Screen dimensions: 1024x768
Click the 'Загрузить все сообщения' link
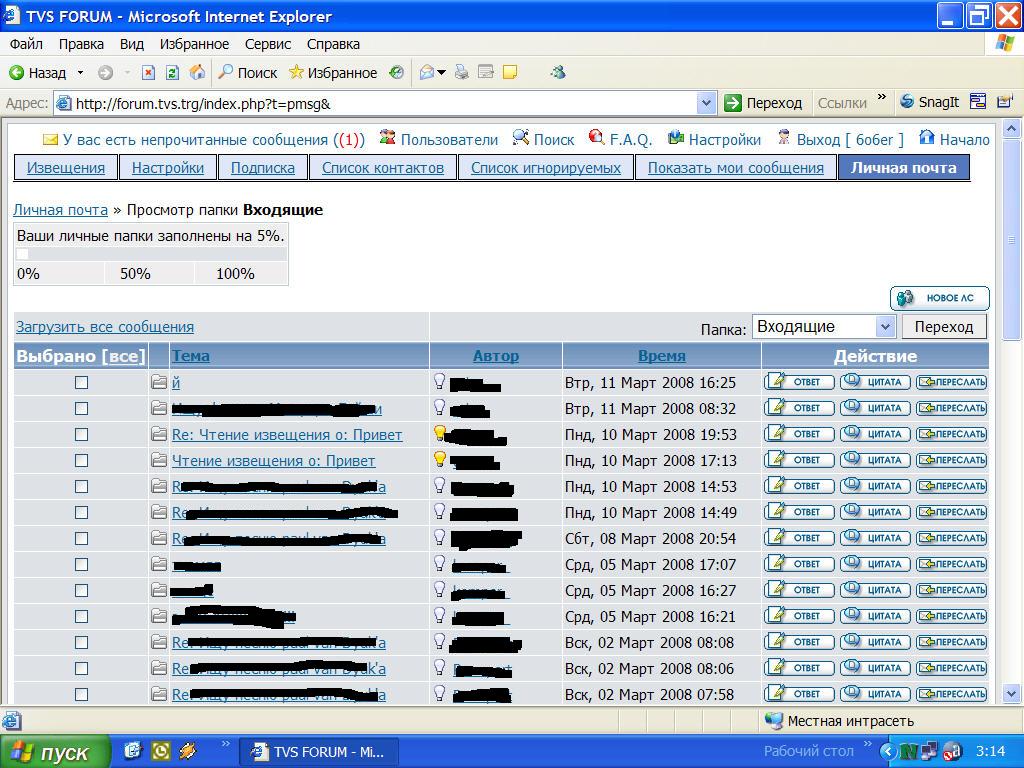click(x=105, y=327)
